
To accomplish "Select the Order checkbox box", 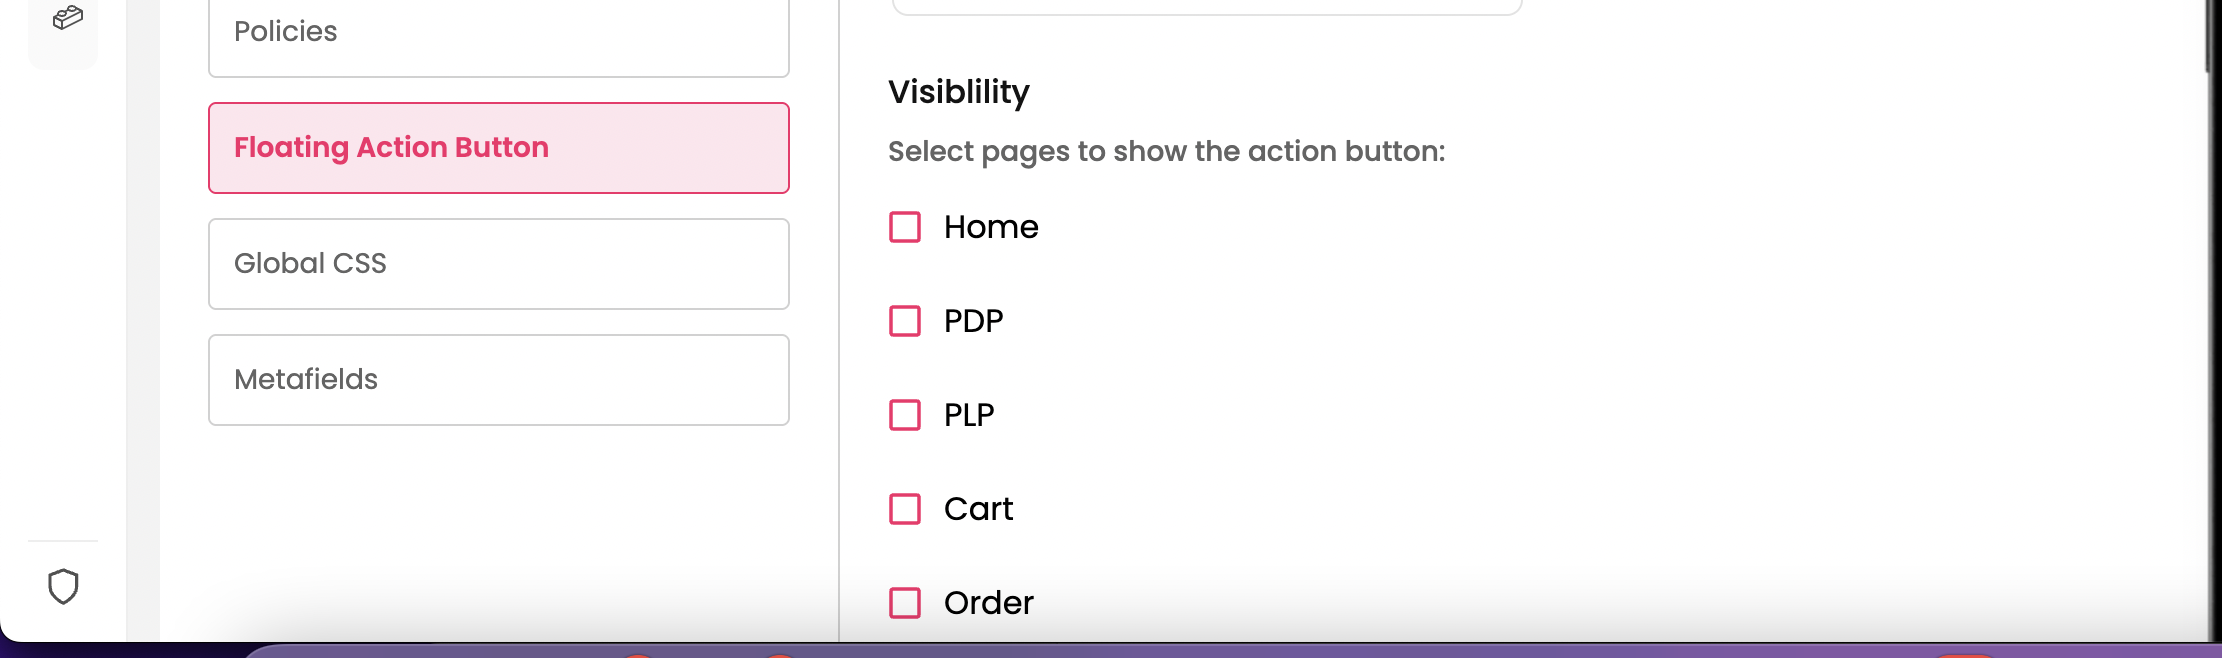I will (x=905, y=603).
